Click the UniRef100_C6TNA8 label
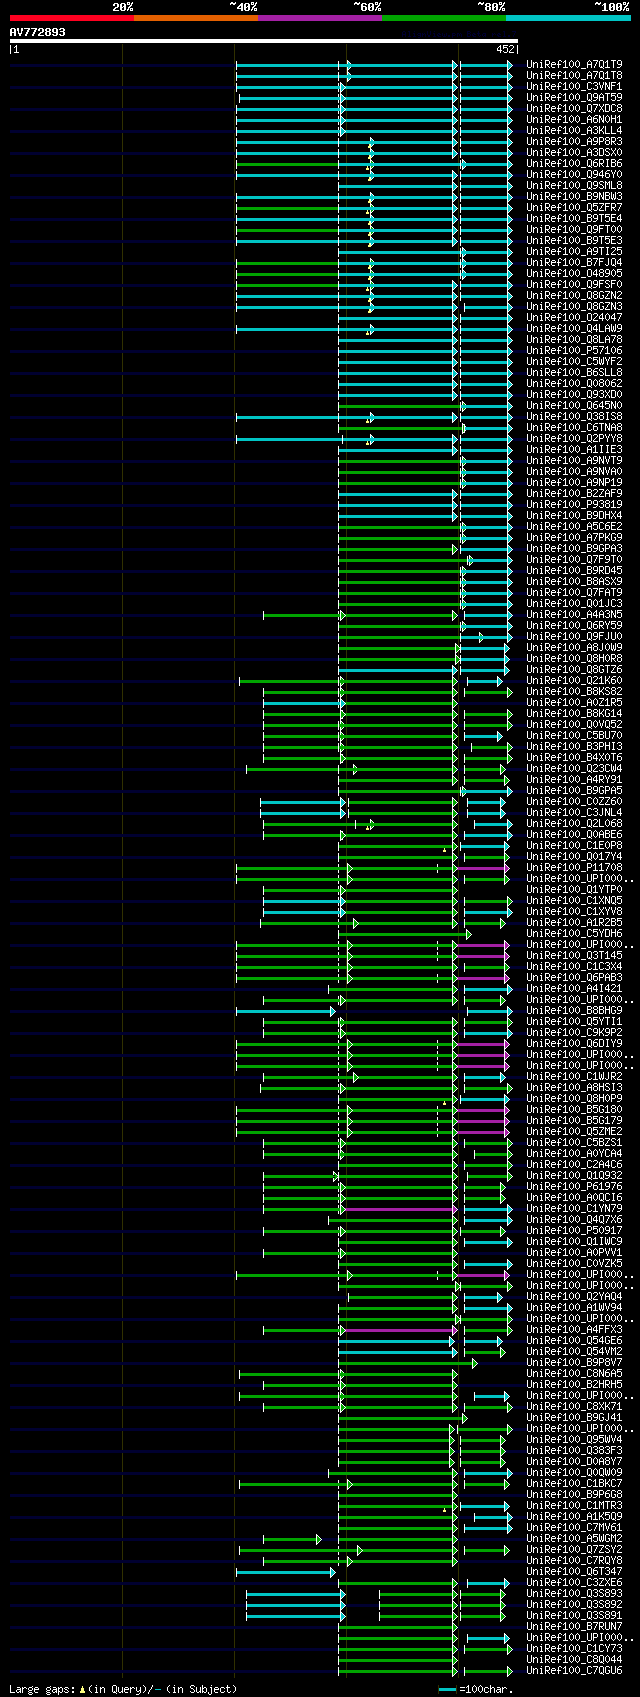Viewport: 640px width, 1697px height. tap(574, 427)
